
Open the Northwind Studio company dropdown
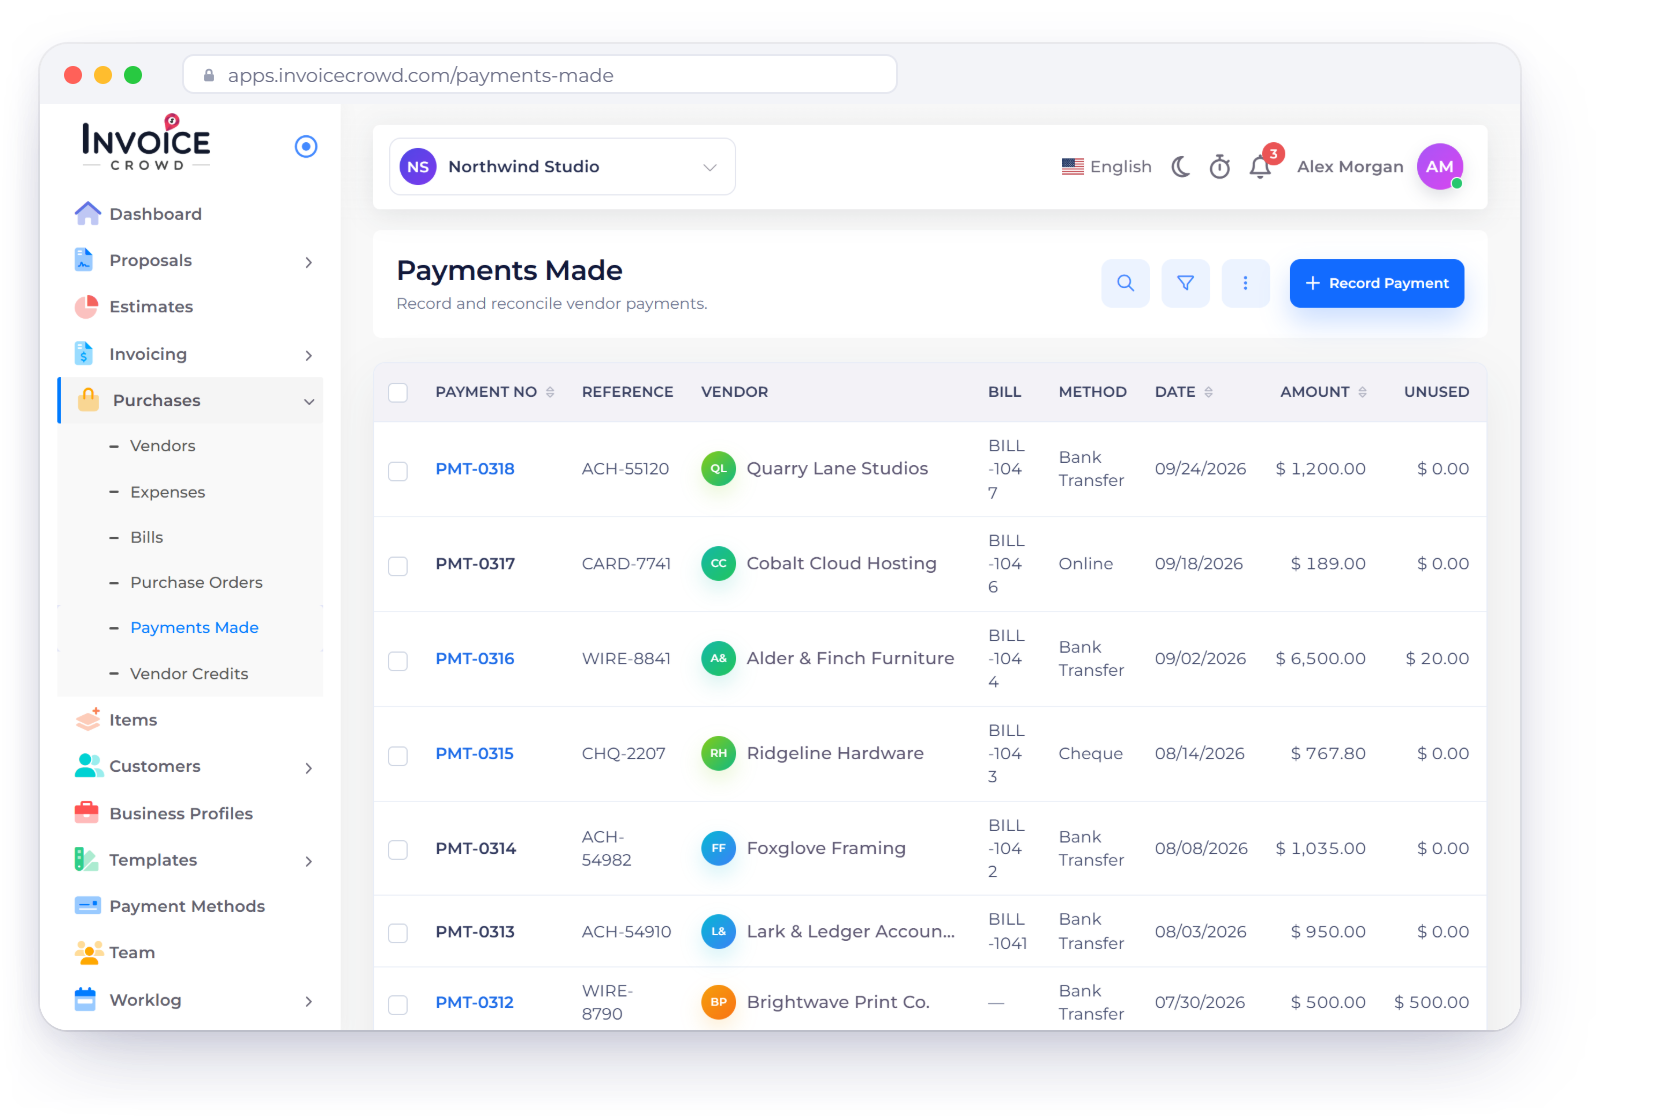(562, 166)
